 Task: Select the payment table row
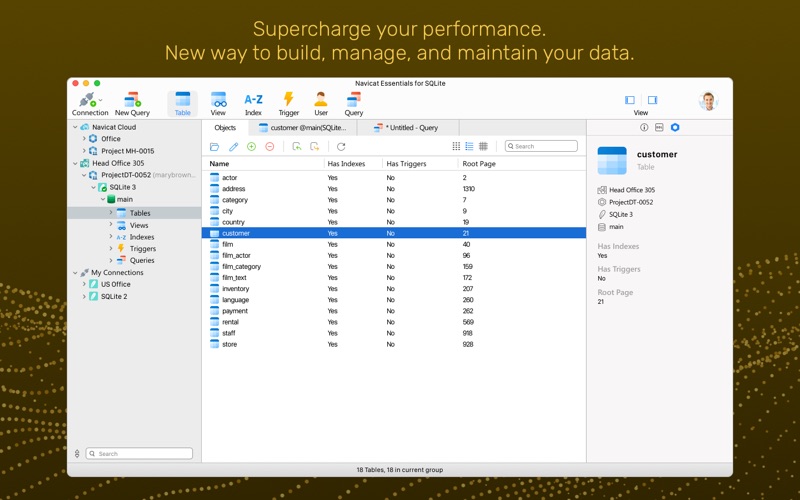394,311
